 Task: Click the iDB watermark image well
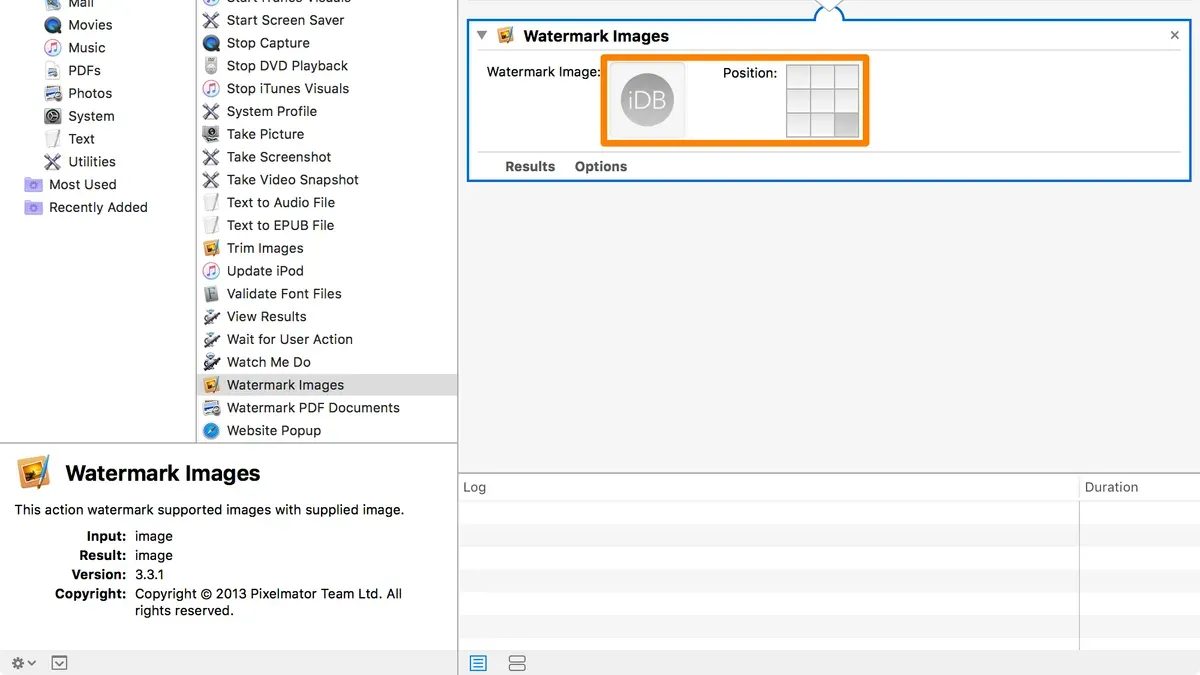coord(647,100)
